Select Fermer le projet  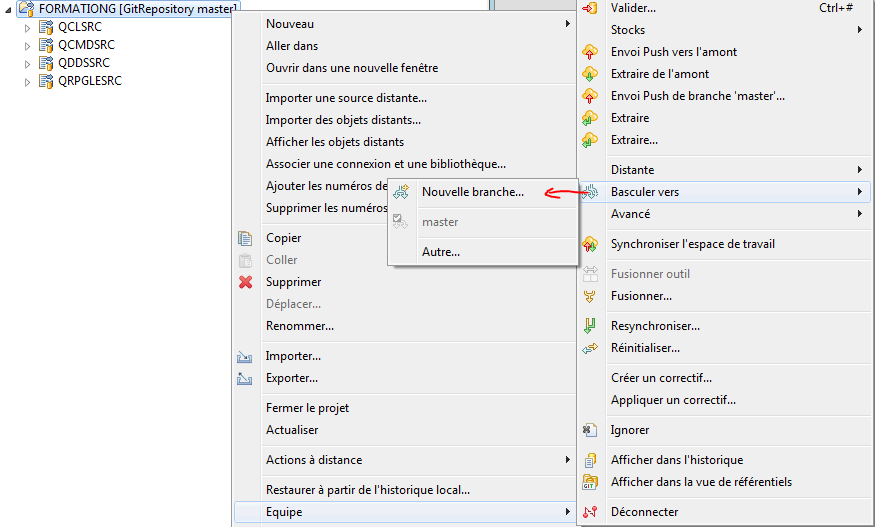coord(307,408)
